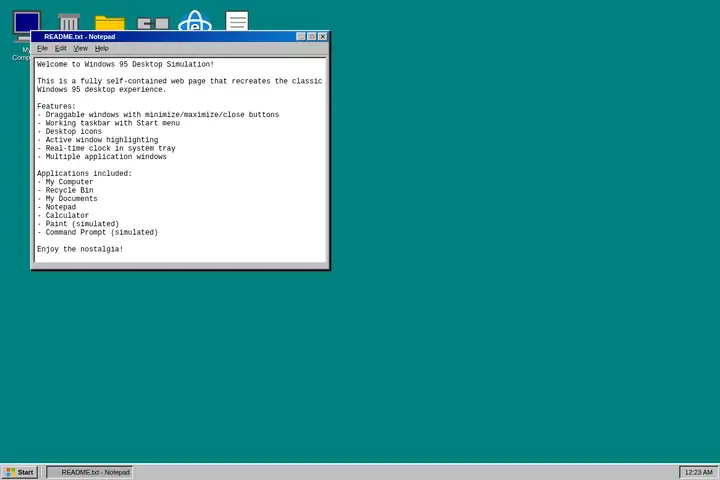Click the '- Recycle Bin' line in Notepad
This screenshot has width=720, height=480.
[x=65, y=190]
